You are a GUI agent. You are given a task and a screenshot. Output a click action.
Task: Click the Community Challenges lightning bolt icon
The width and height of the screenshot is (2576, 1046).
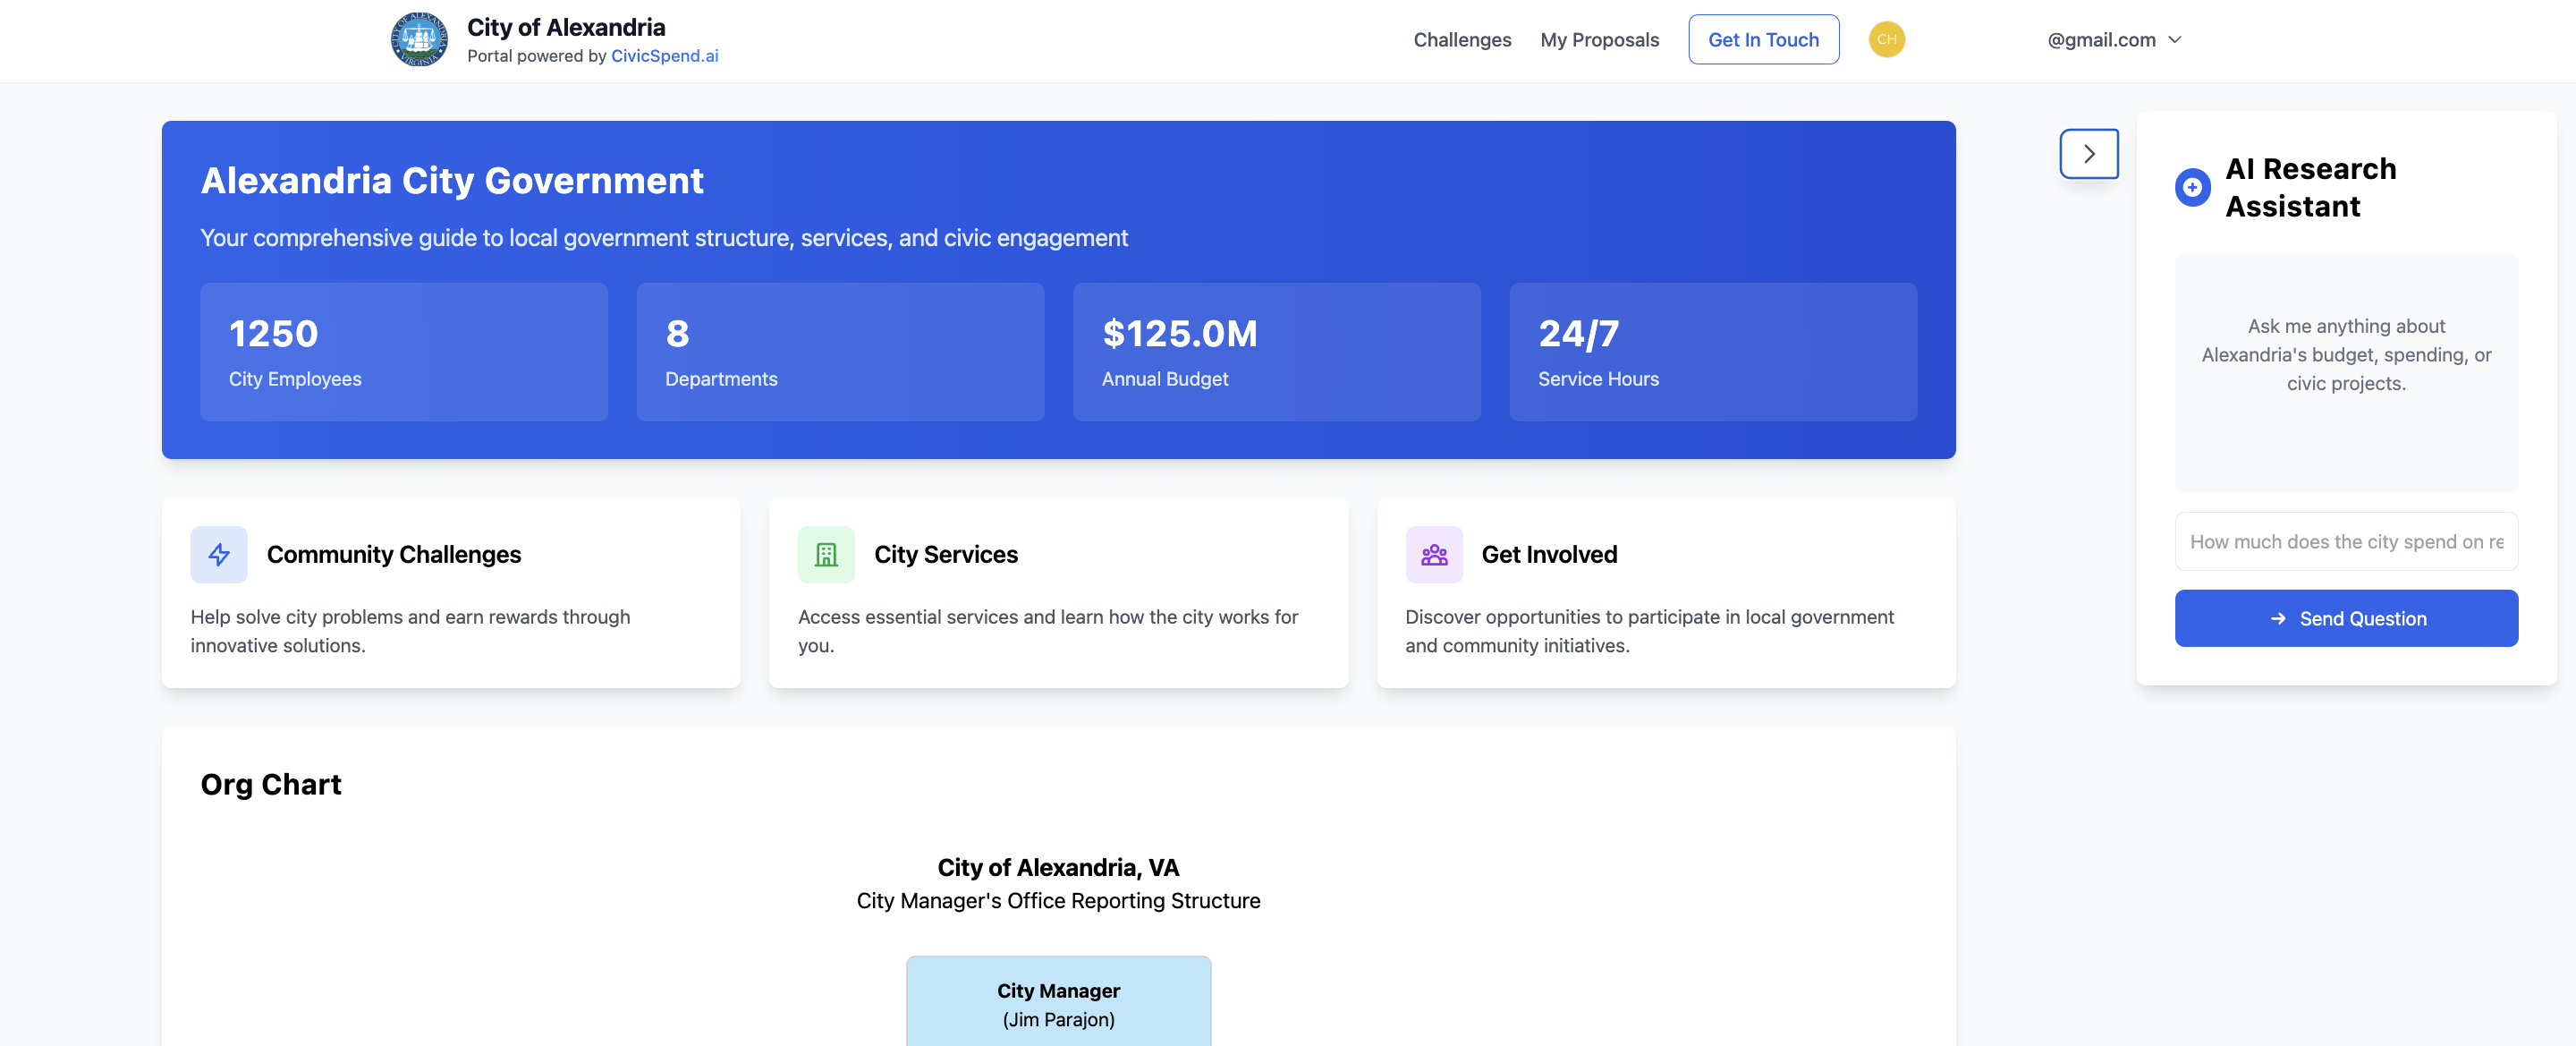pos(219,554)
